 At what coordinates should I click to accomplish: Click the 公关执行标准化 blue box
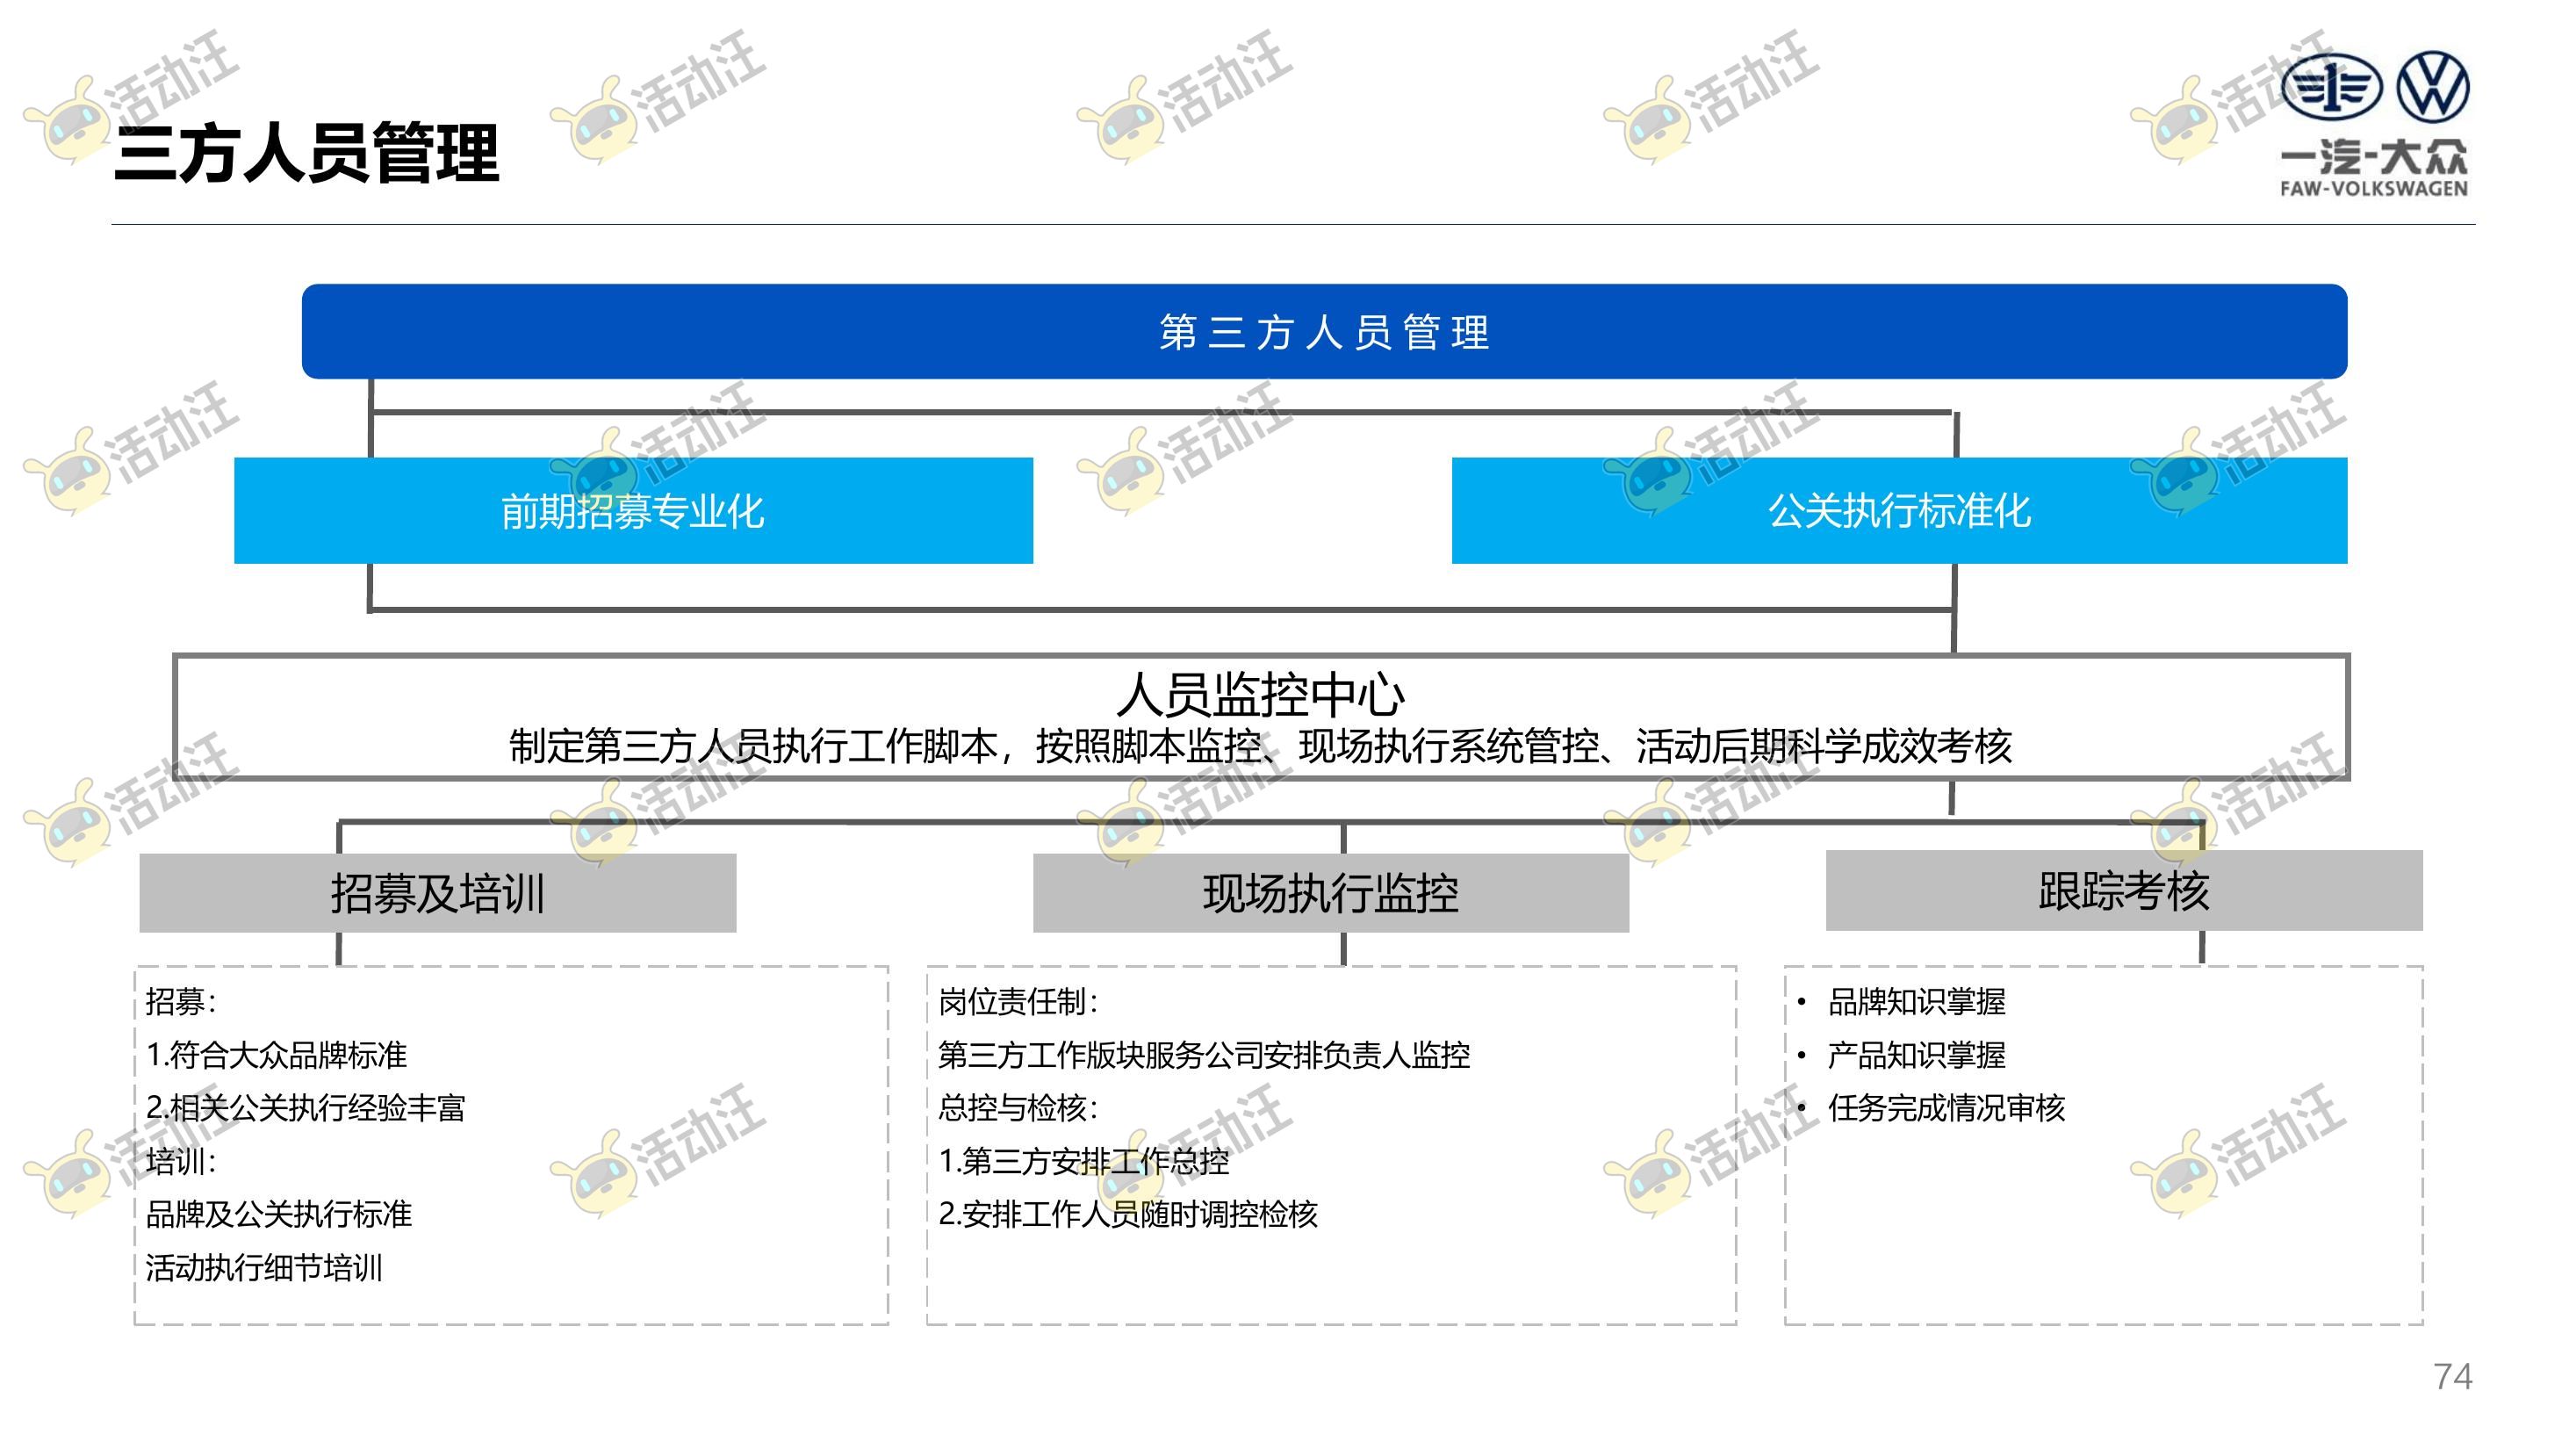[1899, 511]
